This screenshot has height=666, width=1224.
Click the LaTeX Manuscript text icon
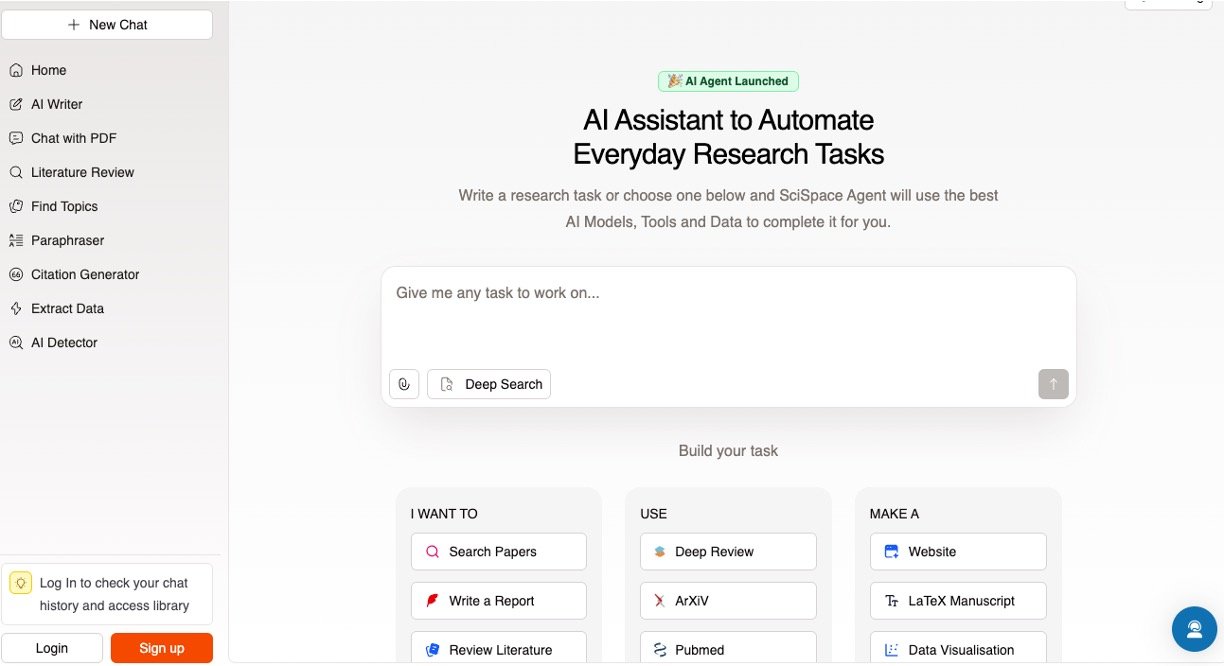892,601
